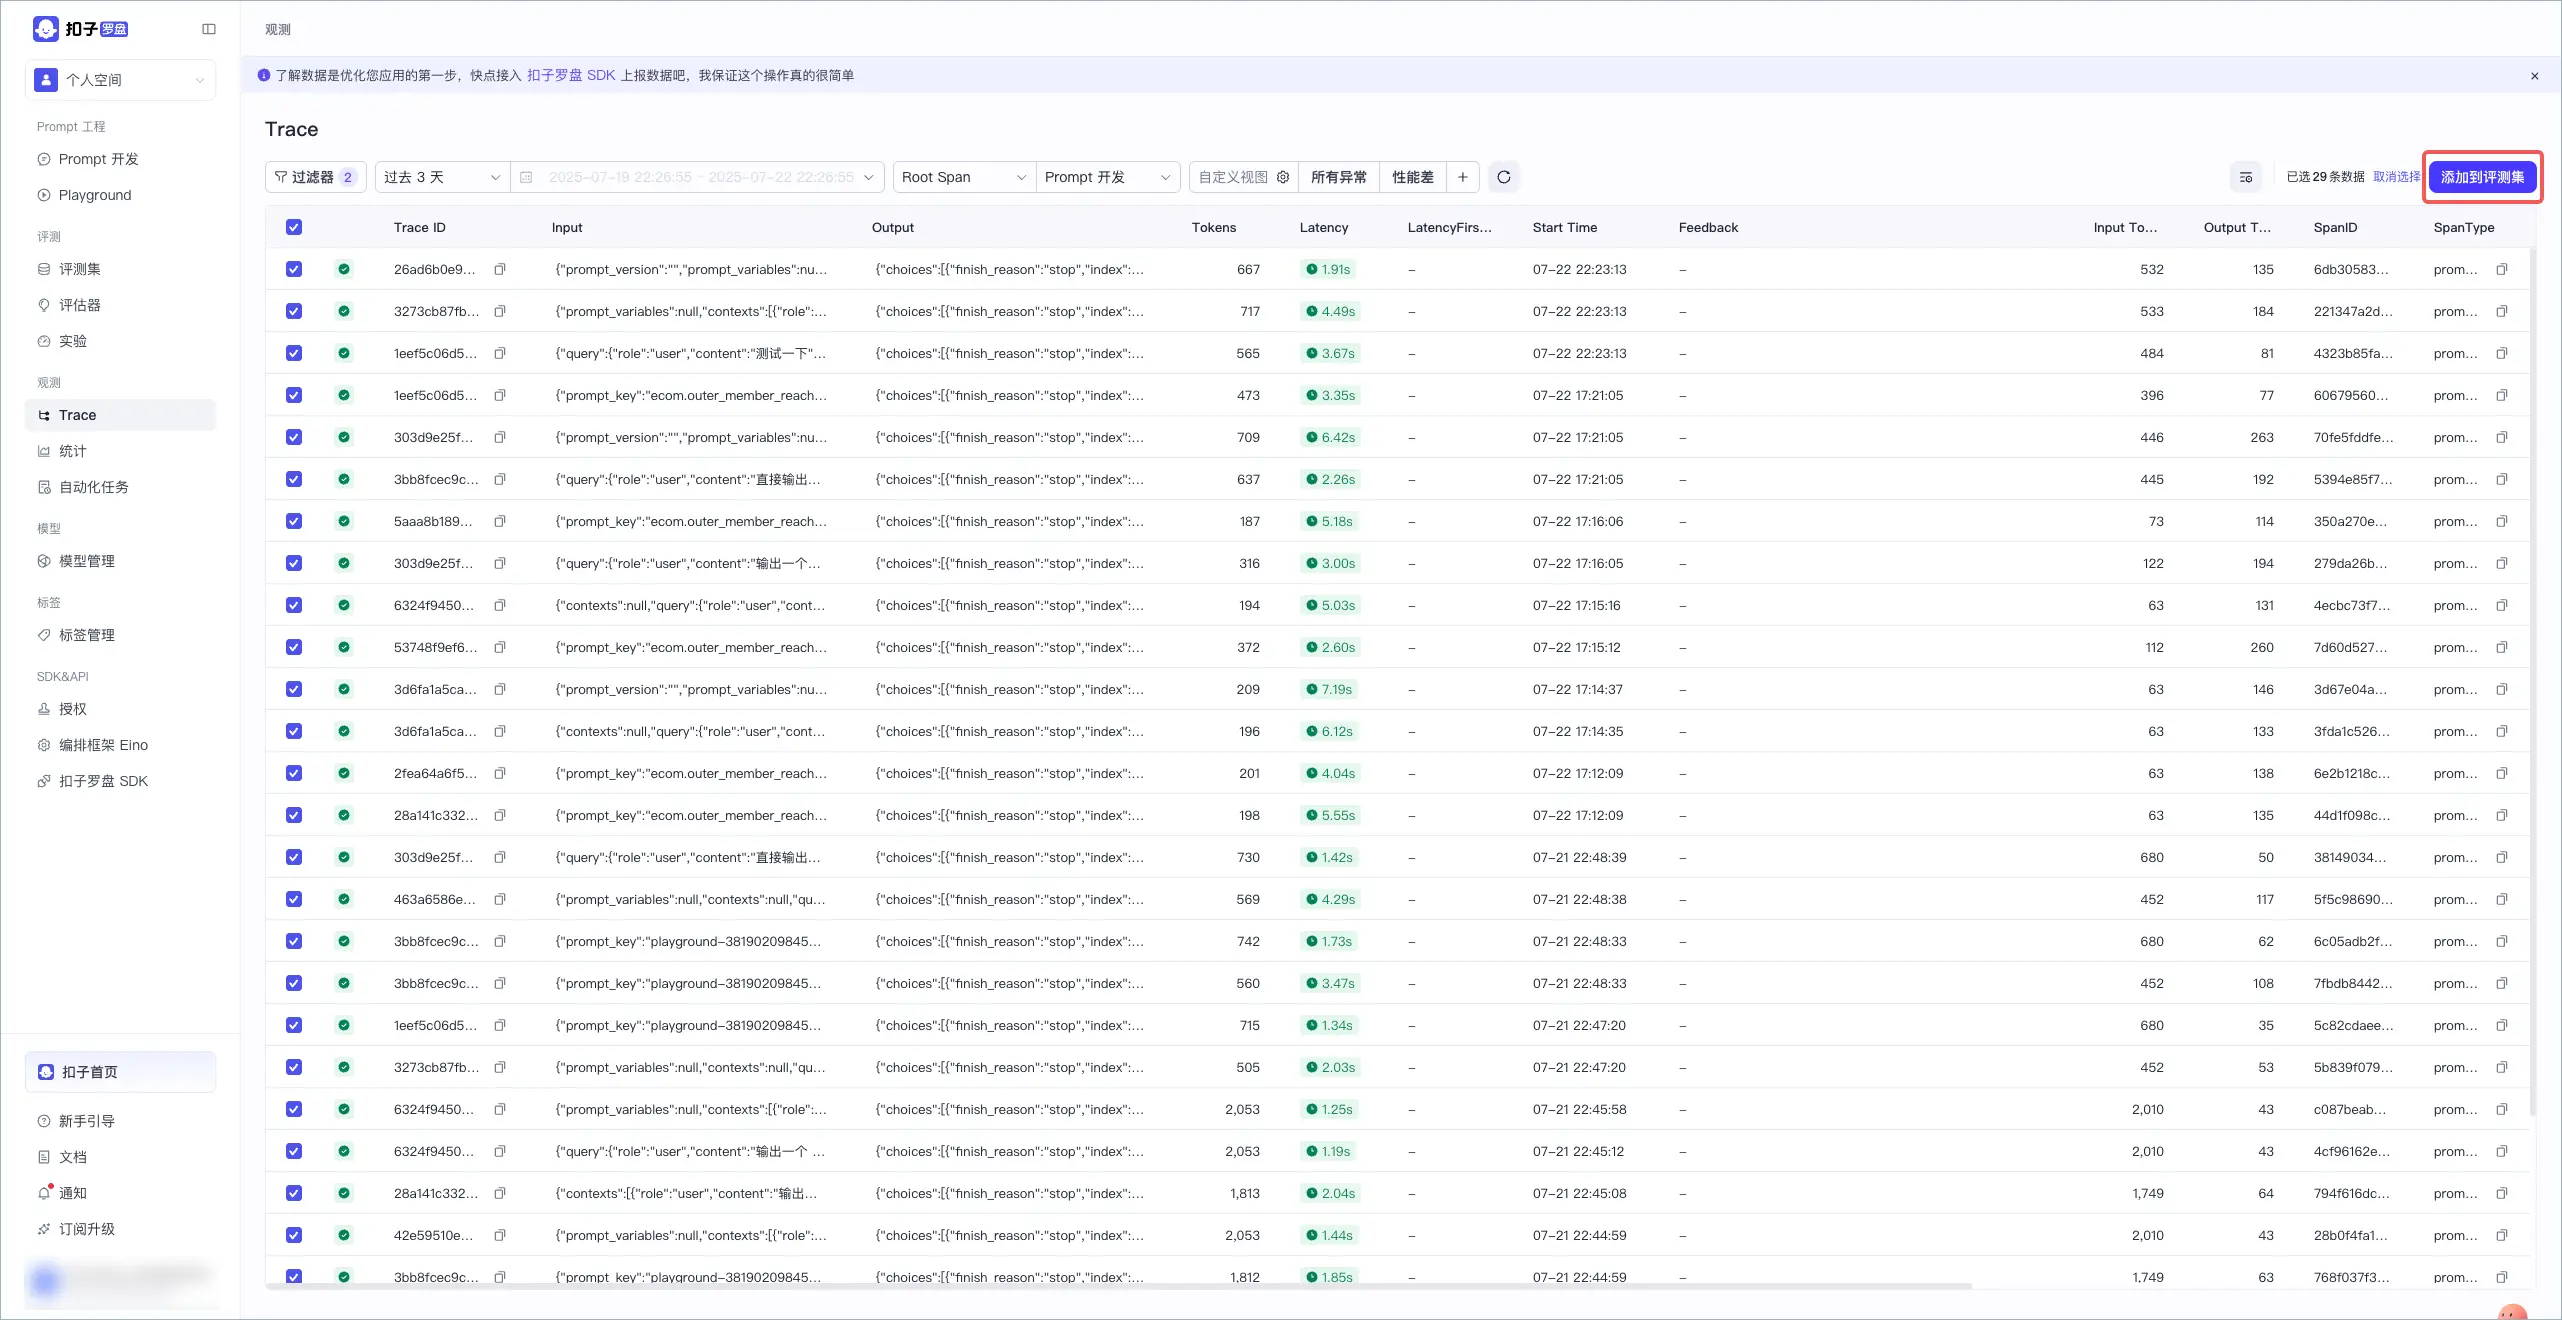Open the Root Span dropdown
The width and height of the screenshot is (2562, 1320).
964,177
